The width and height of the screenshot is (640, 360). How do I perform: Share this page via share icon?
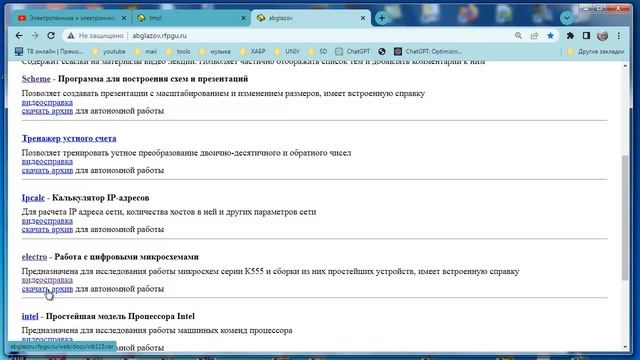(534, 36)
